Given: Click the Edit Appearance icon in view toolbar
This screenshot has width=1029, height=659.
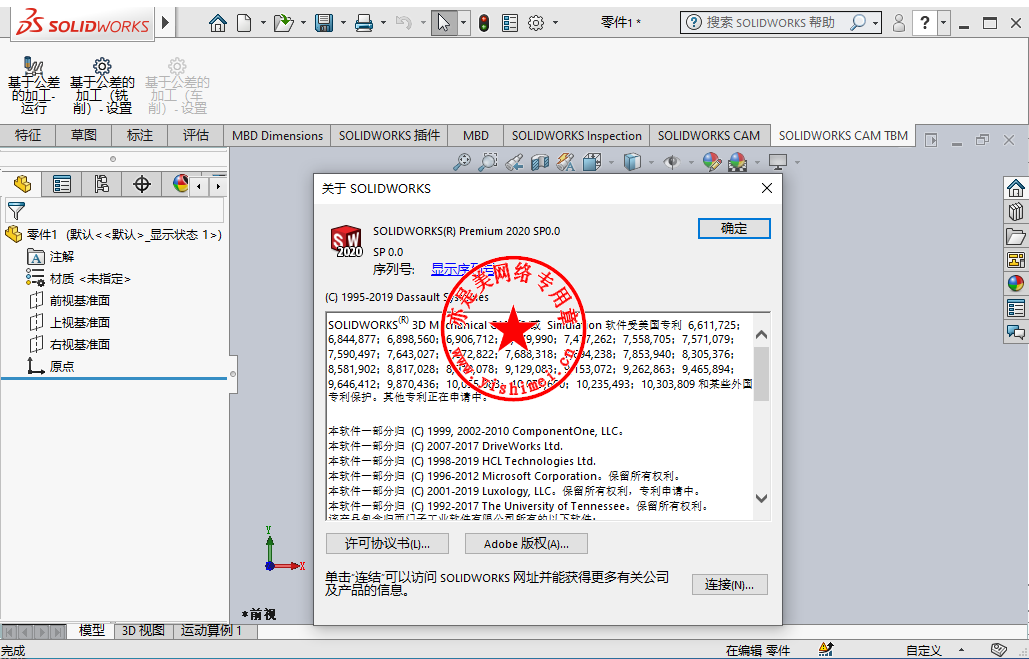Looking at the screenshot, I should pyautogui.click(x=712, y=161).
